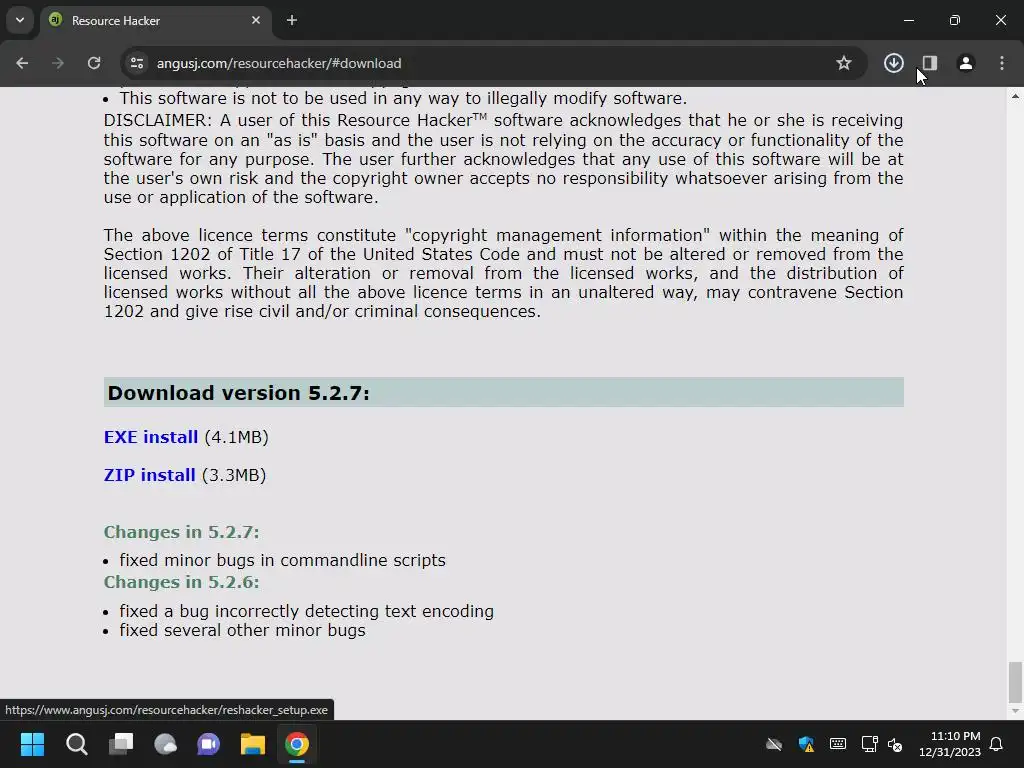
Task: Open the tab search dropdown
Action: click(x=20, y=20)
